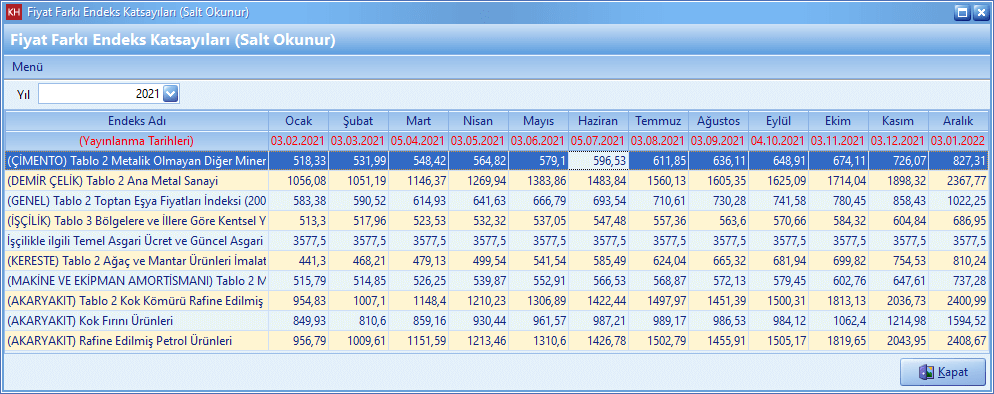Click the İŞÇİLİK Ağustos value 563,6
994x394 pixels.
click(x=718, y=221)
